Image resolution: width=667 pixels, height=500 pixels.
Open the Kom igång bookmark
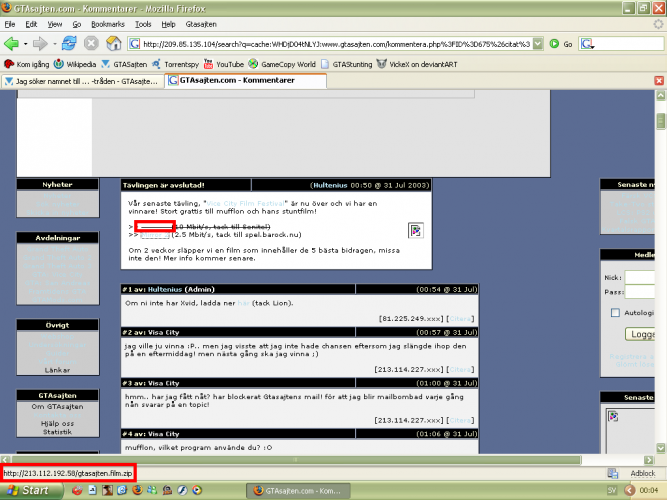[27, 64]
